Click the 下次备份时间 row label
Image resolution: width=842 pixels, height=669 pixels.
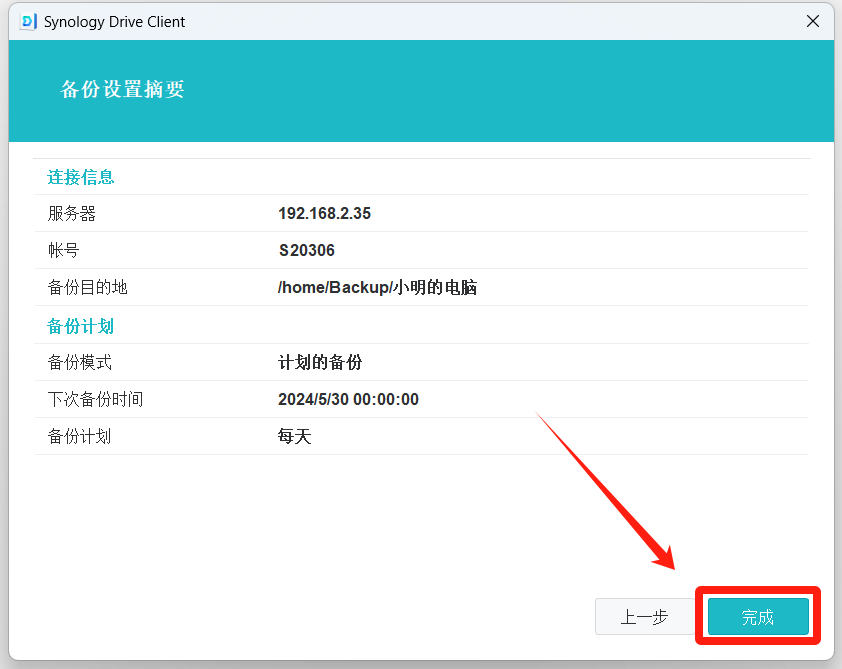click(95, 399)
